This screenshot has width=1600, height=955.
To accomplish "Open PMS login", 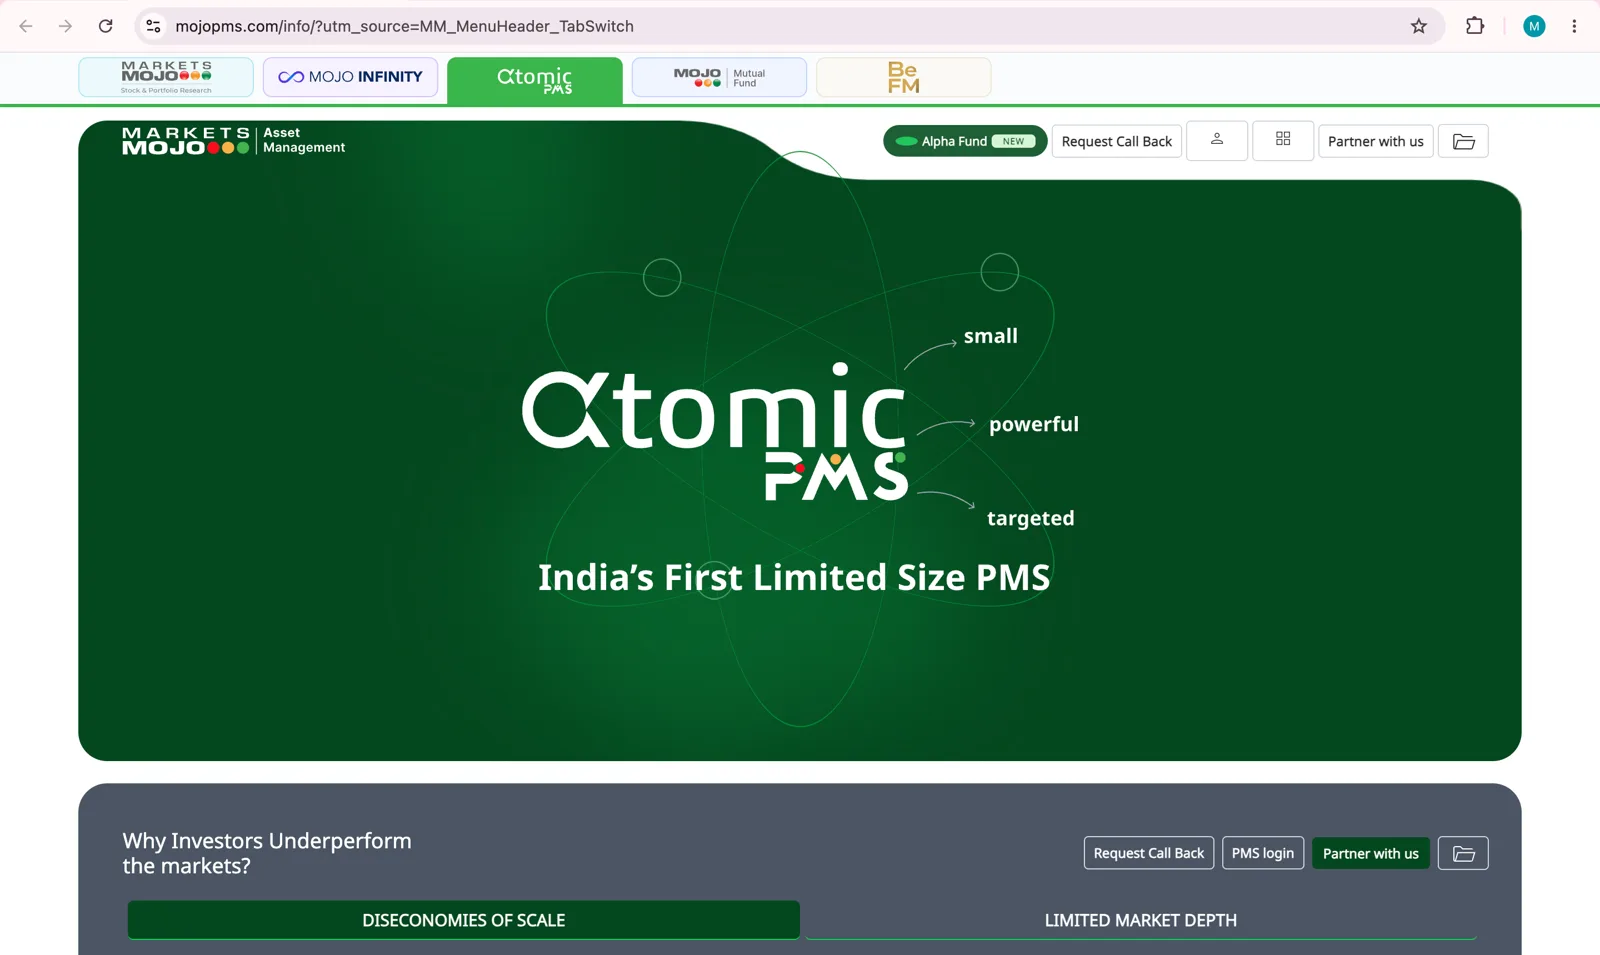I will 1263,853.
